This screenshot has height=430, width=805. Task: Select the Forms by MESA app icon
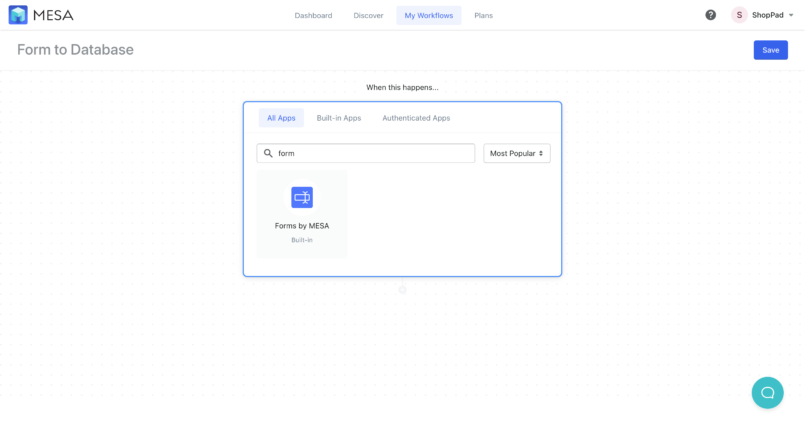[302, 198]
